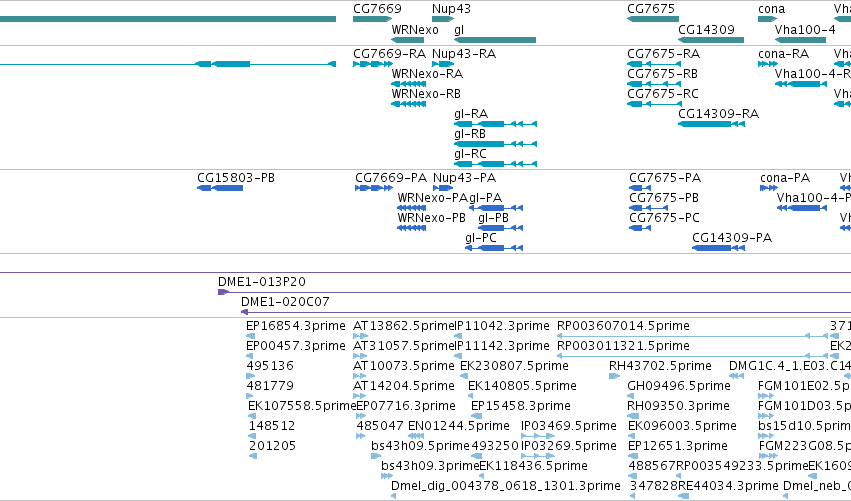Select EST IP03469.5prime
Screen dimensions: 851x501
[x=569, y=427]
